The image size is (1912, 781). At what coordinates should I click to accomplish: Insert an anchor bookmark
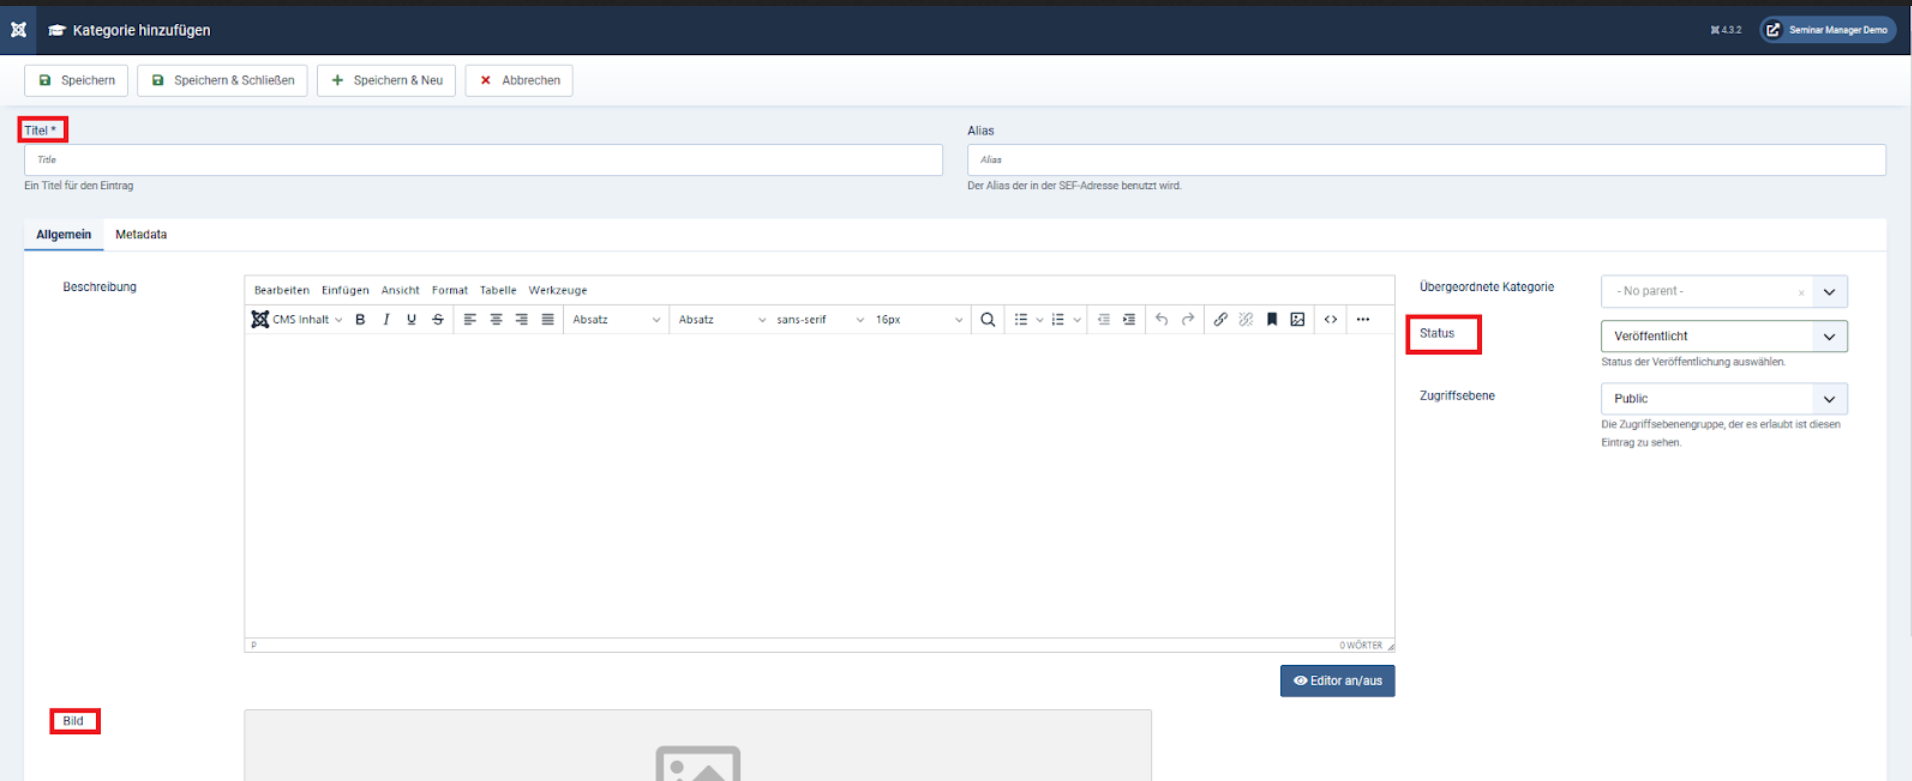1272,320
